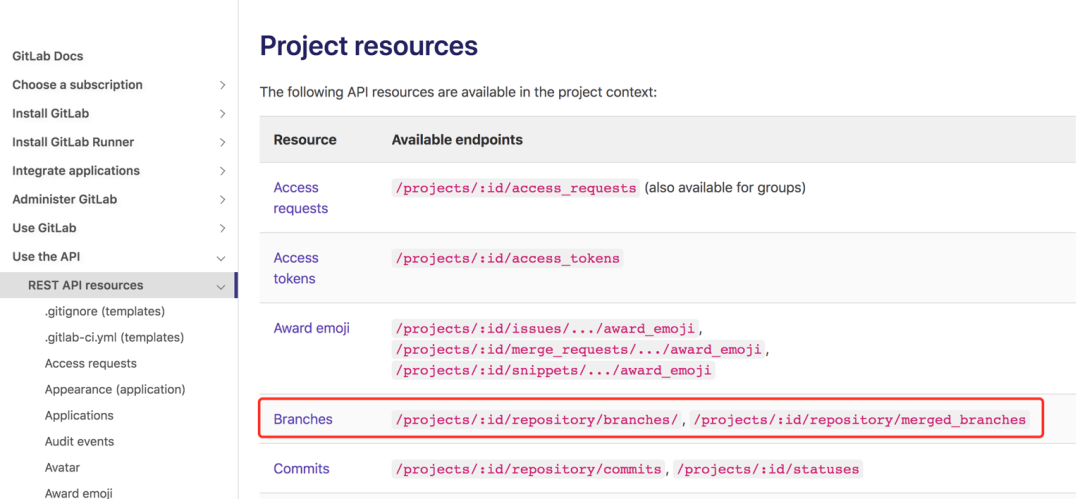Open Audit events sidebar item
The width and height of the screenshot is (1080, 499).
[79, 441]
